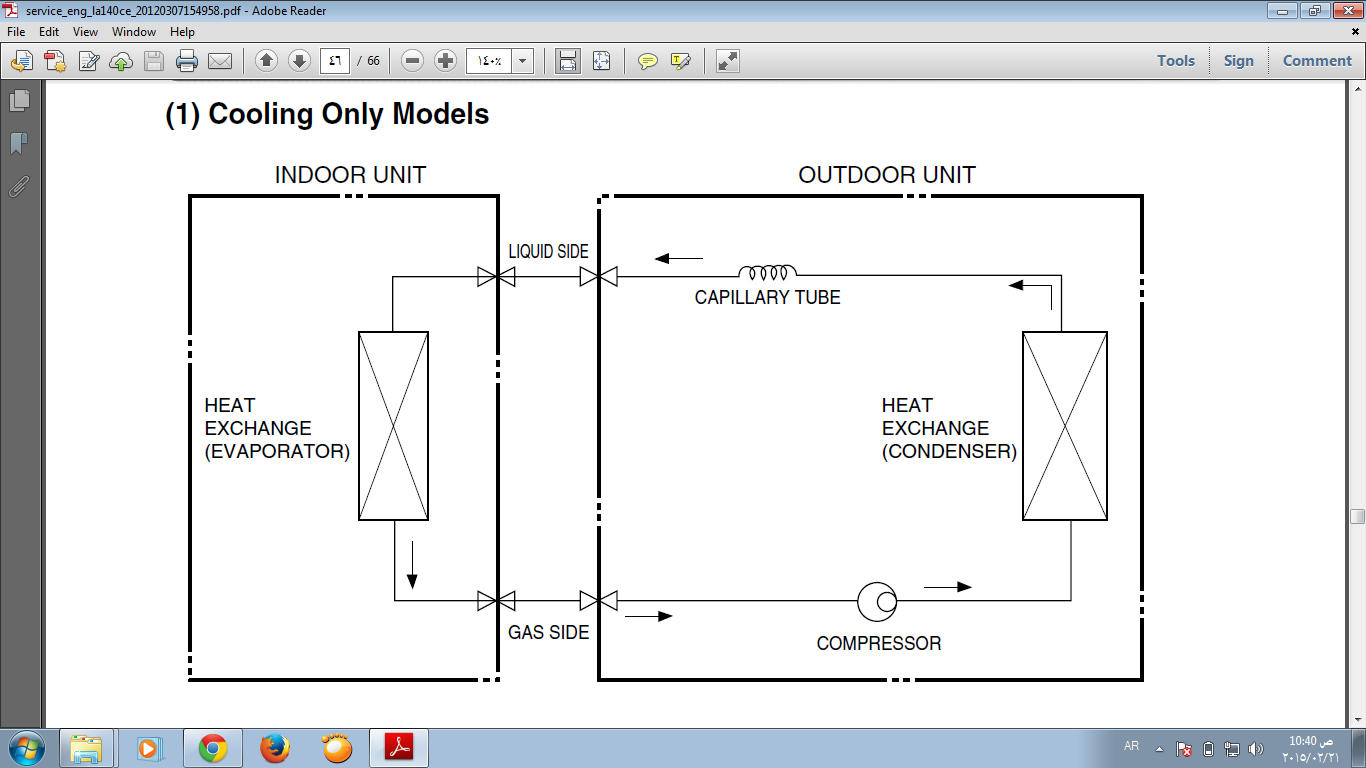The height and width of the screenshot is (768, 1366).
Task: Toggle fit one full page view
Action: pyautogui.click(x=601, y=61)
